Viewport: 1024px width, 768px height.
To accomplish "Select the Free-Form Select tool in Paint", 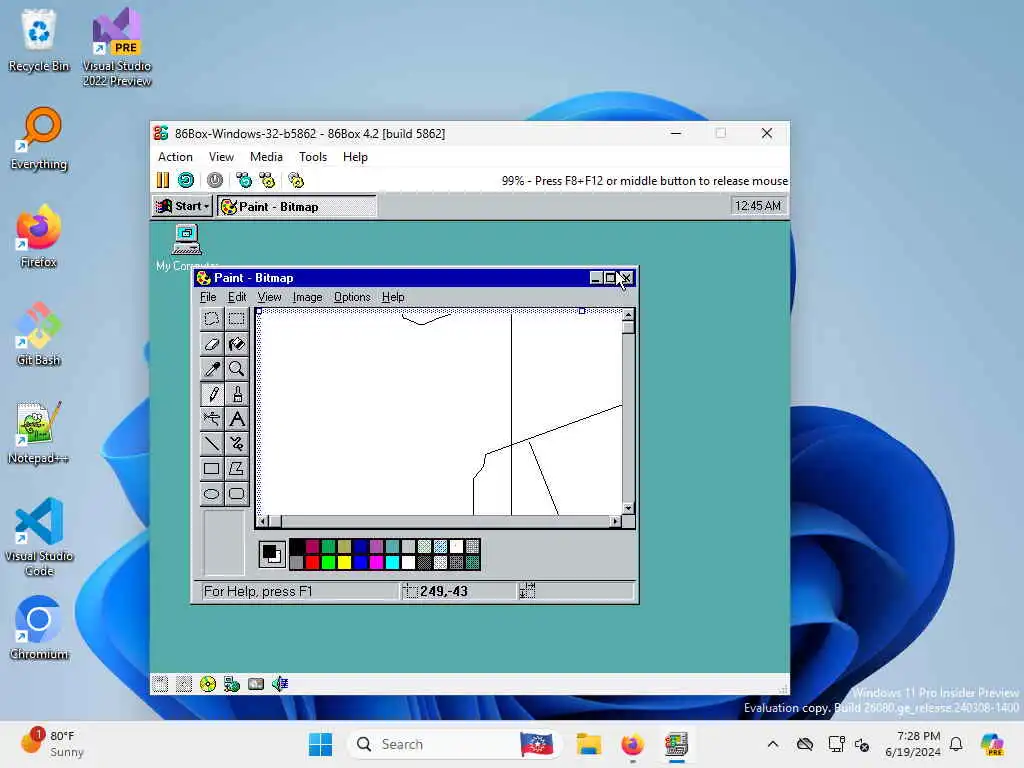I will pyautogui.click(x=212, y=319).
